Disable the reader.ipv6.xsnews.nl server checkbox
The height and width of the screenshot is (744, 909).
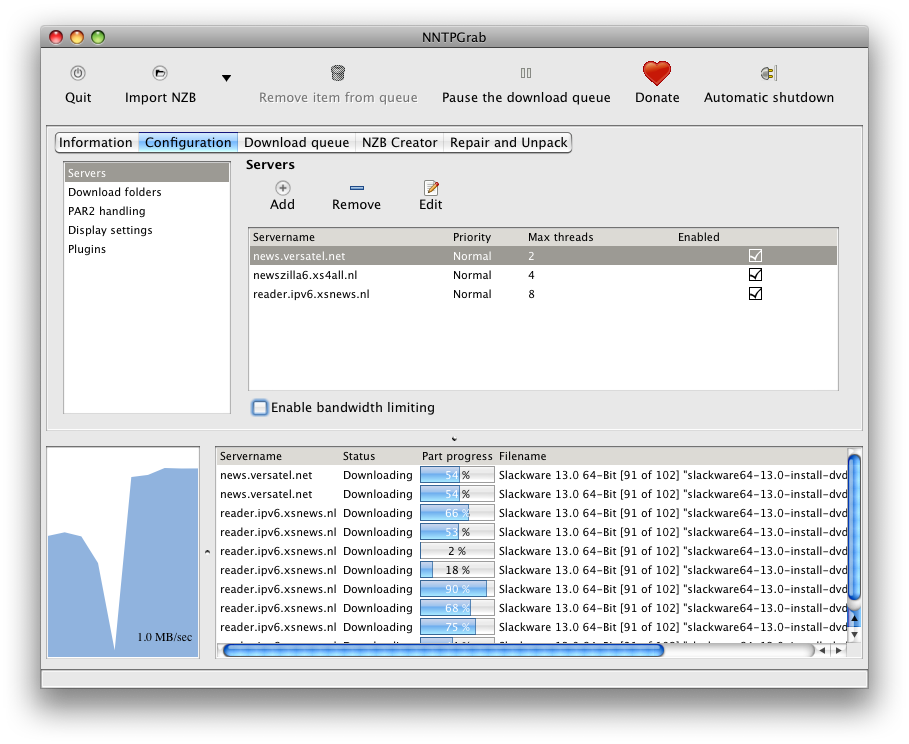pyautogui.click(x=756, y=294)
